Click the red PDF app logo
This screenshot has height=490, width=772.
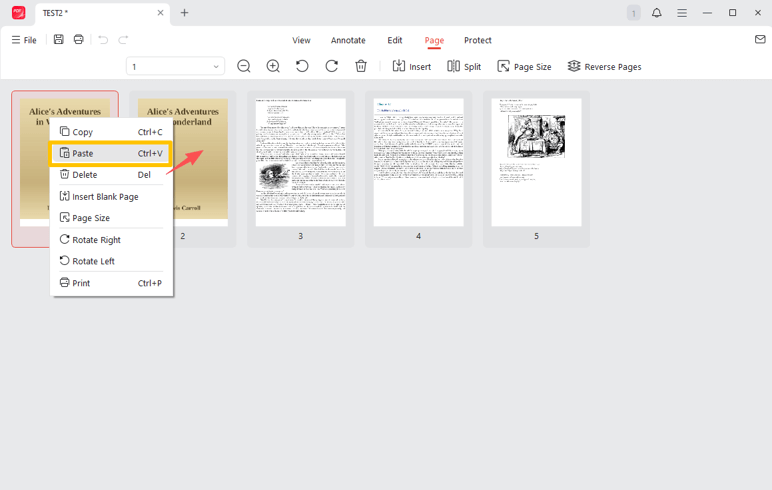[x=19, y=12]
